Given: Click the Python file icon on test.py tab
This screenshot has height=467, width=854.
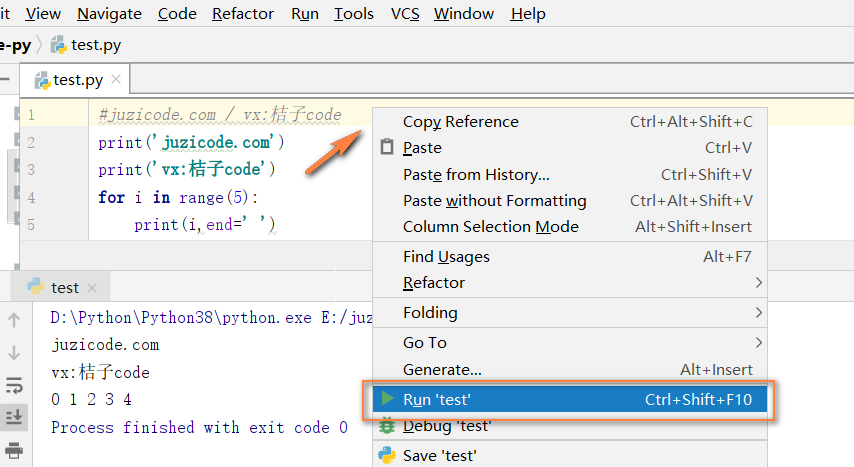Looking at the screenshot, I should coord(42,81).
